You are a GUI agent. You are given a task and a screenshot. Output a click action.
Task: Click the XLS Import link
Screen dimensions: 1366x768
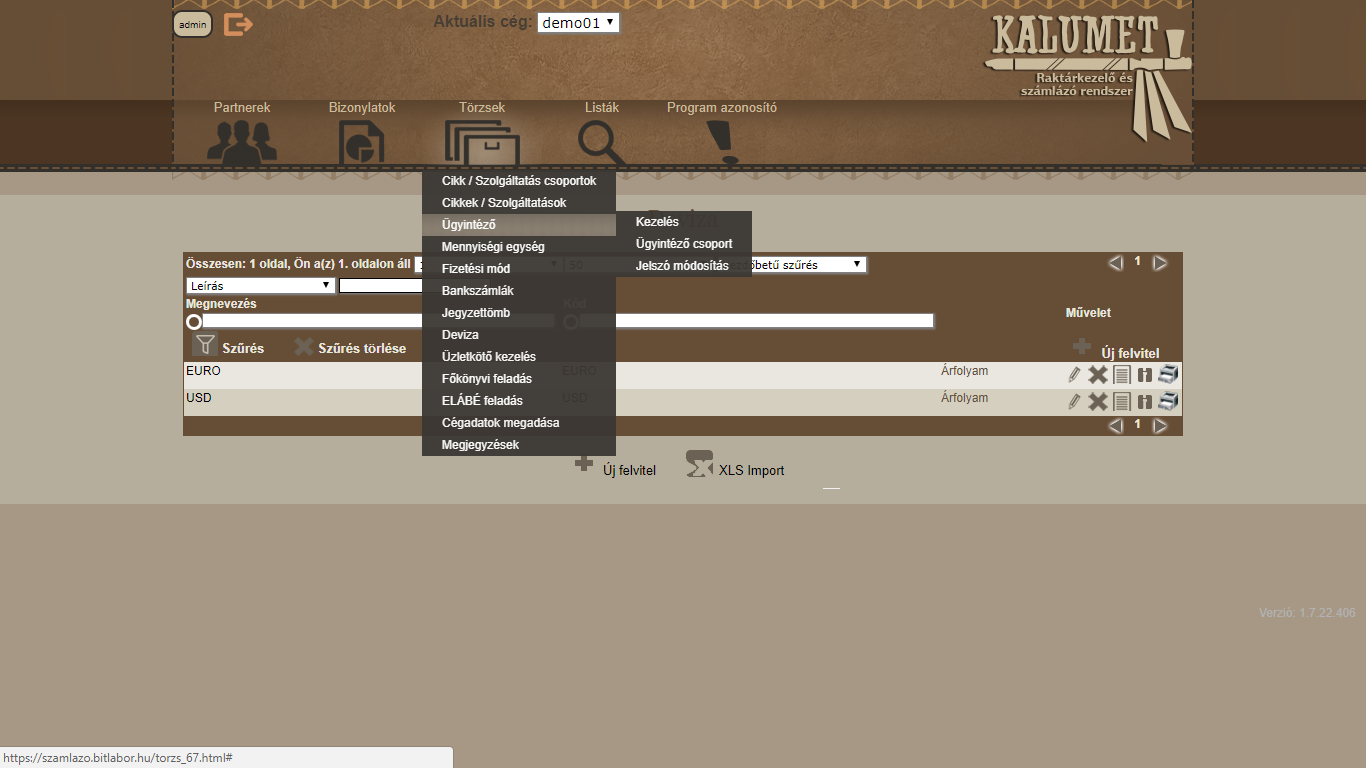coord(751,470)
